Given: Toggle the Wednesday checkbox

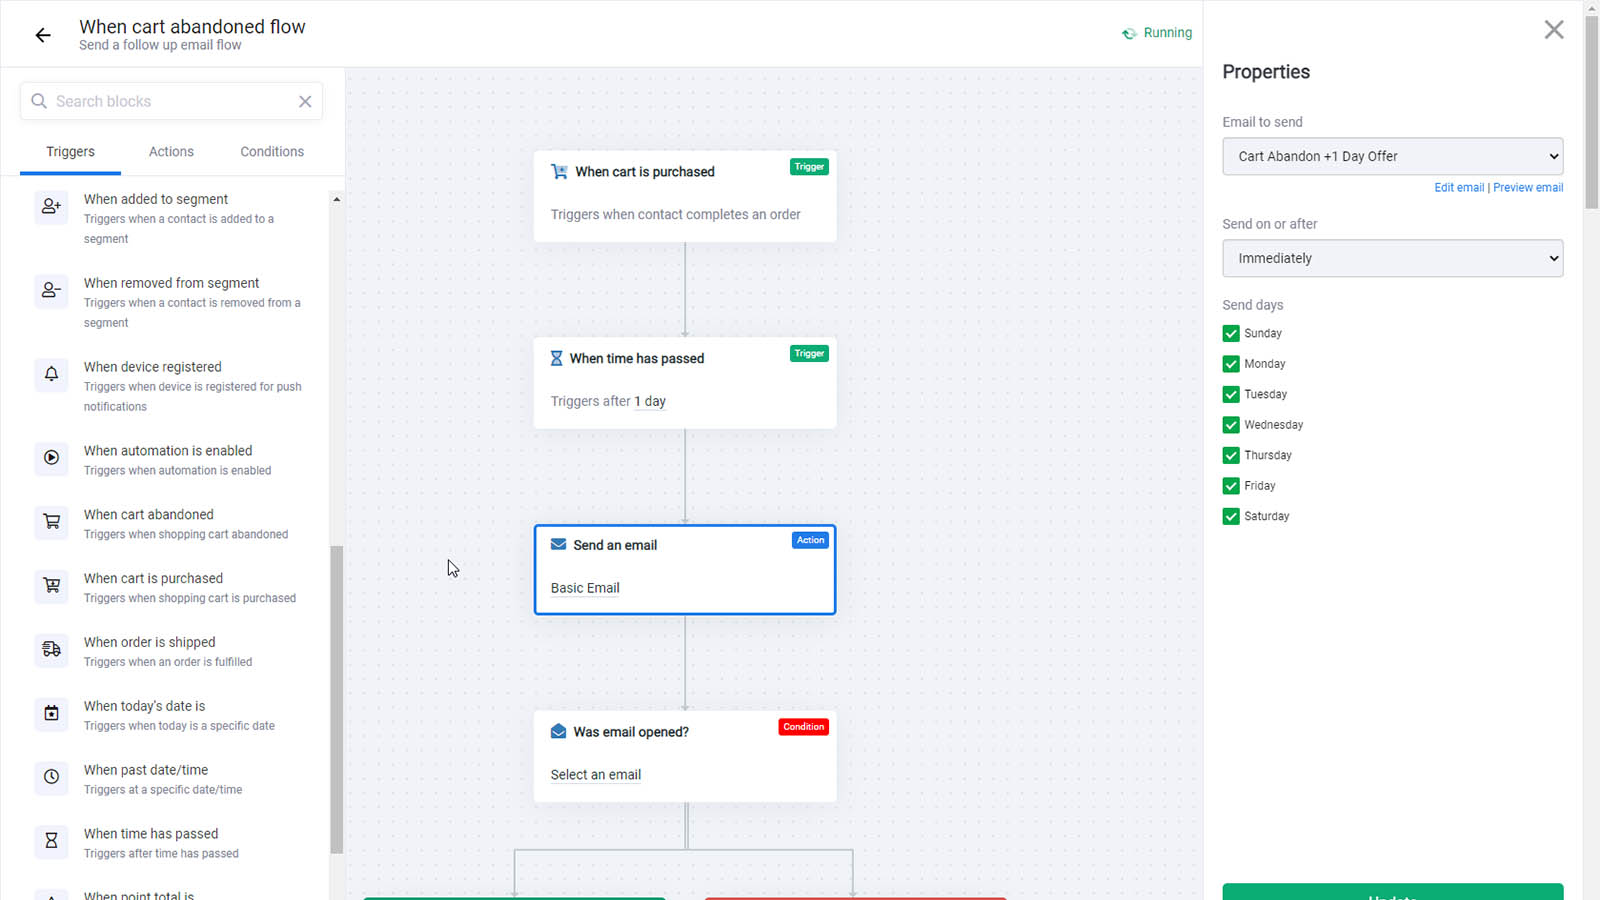Looking at the screenshot, I should click(1231, 425).
